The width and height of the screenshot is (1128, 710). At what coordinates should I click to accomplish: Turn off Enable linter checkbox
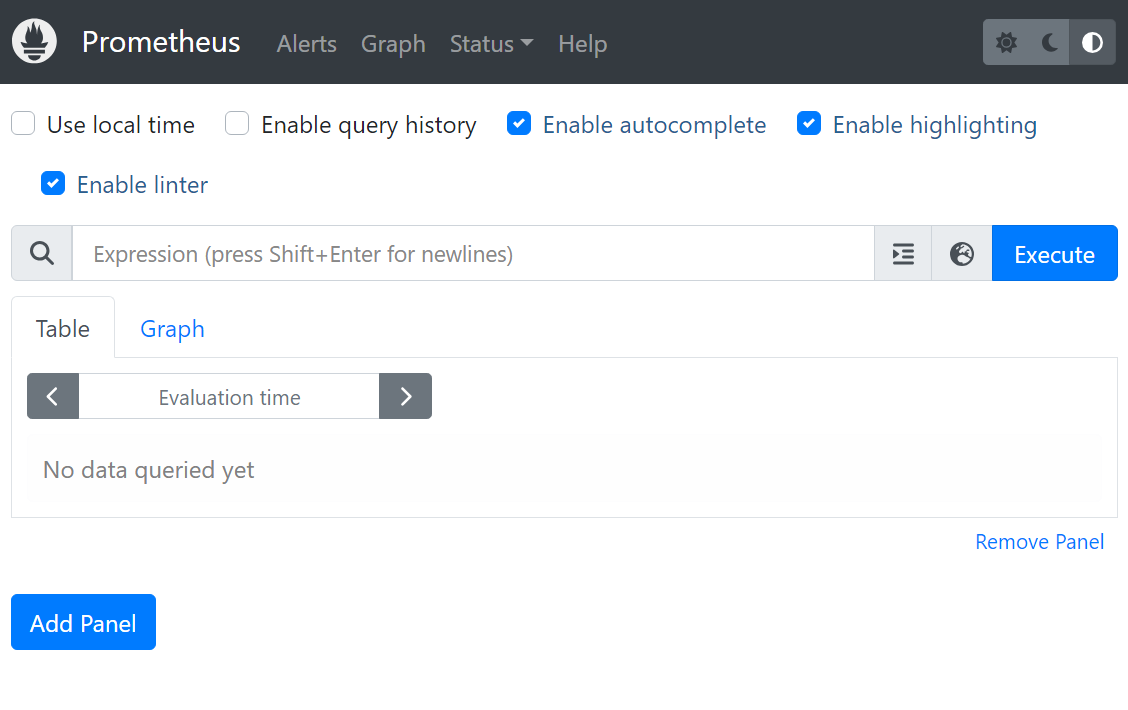tap(53, 184)
